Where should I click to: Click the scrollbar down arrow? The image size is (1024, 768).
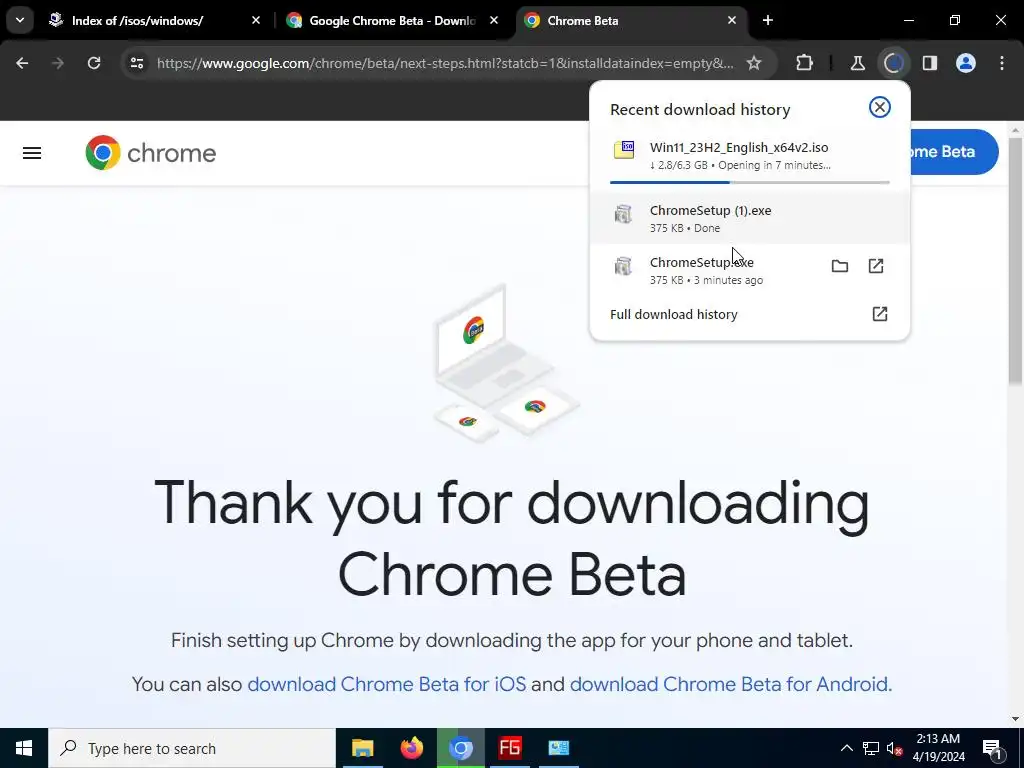click(1015, 718)
